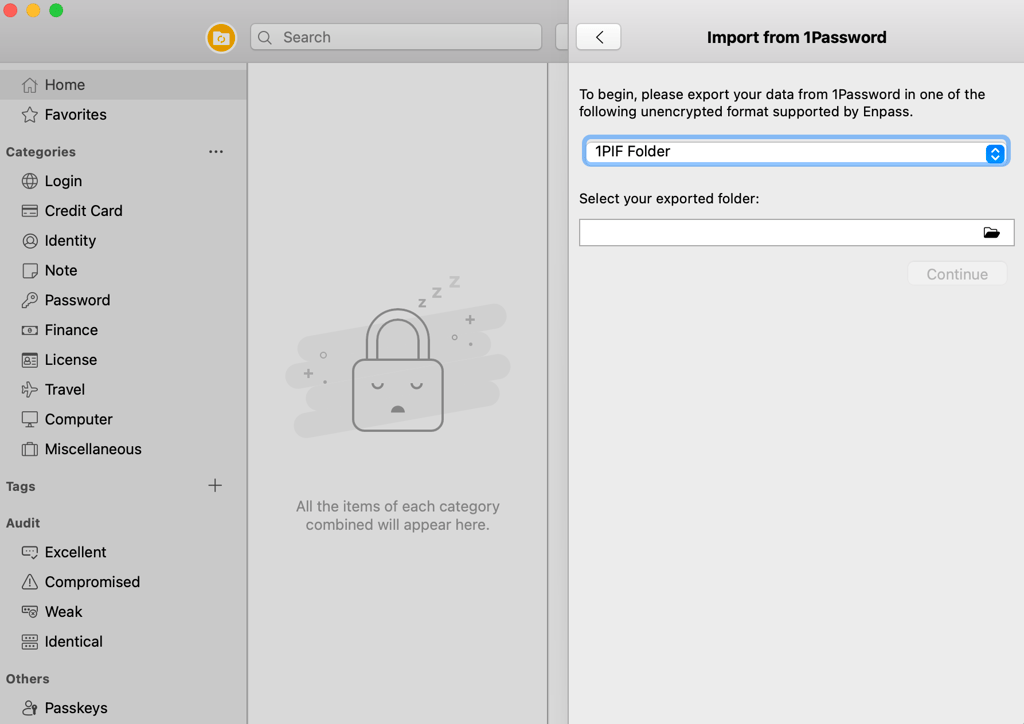Click the Weak password icon

click(29, 612)
